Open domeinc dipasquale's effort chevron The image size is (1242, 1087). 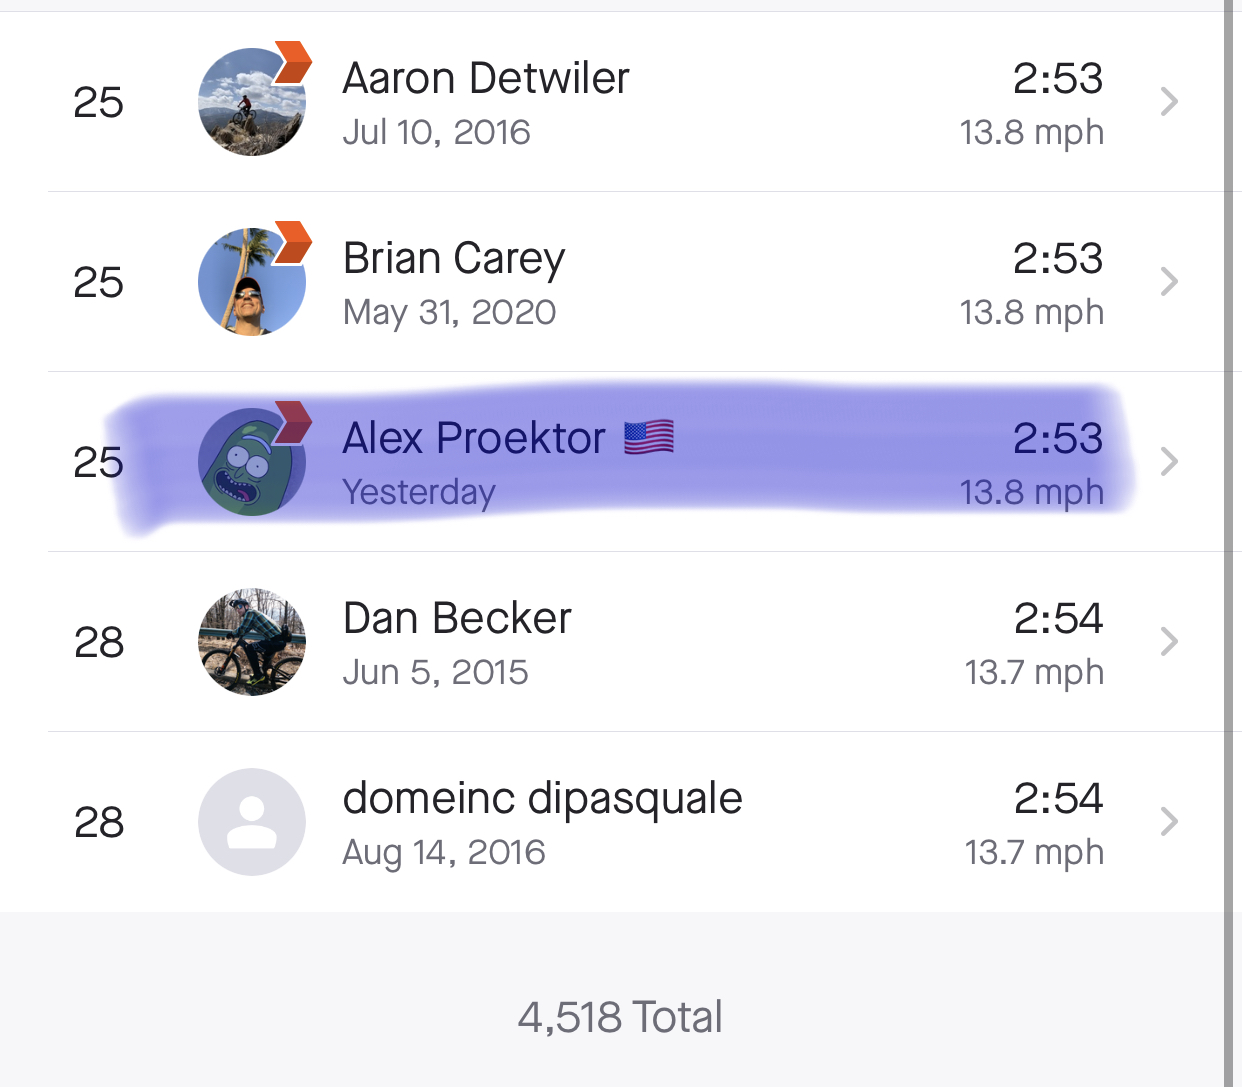coord(1169,821)
